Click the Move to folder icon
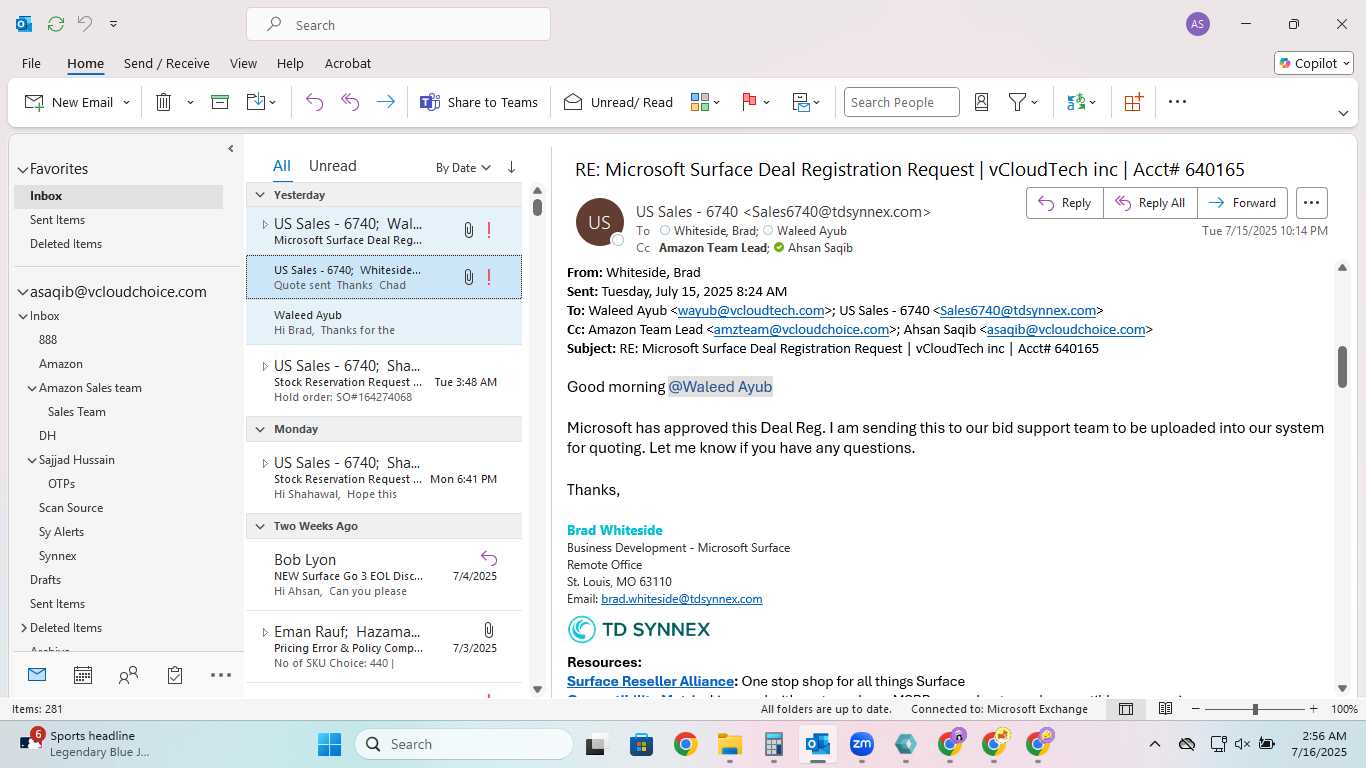Viewport: 1366px width, 768px height. click(255, 102)
